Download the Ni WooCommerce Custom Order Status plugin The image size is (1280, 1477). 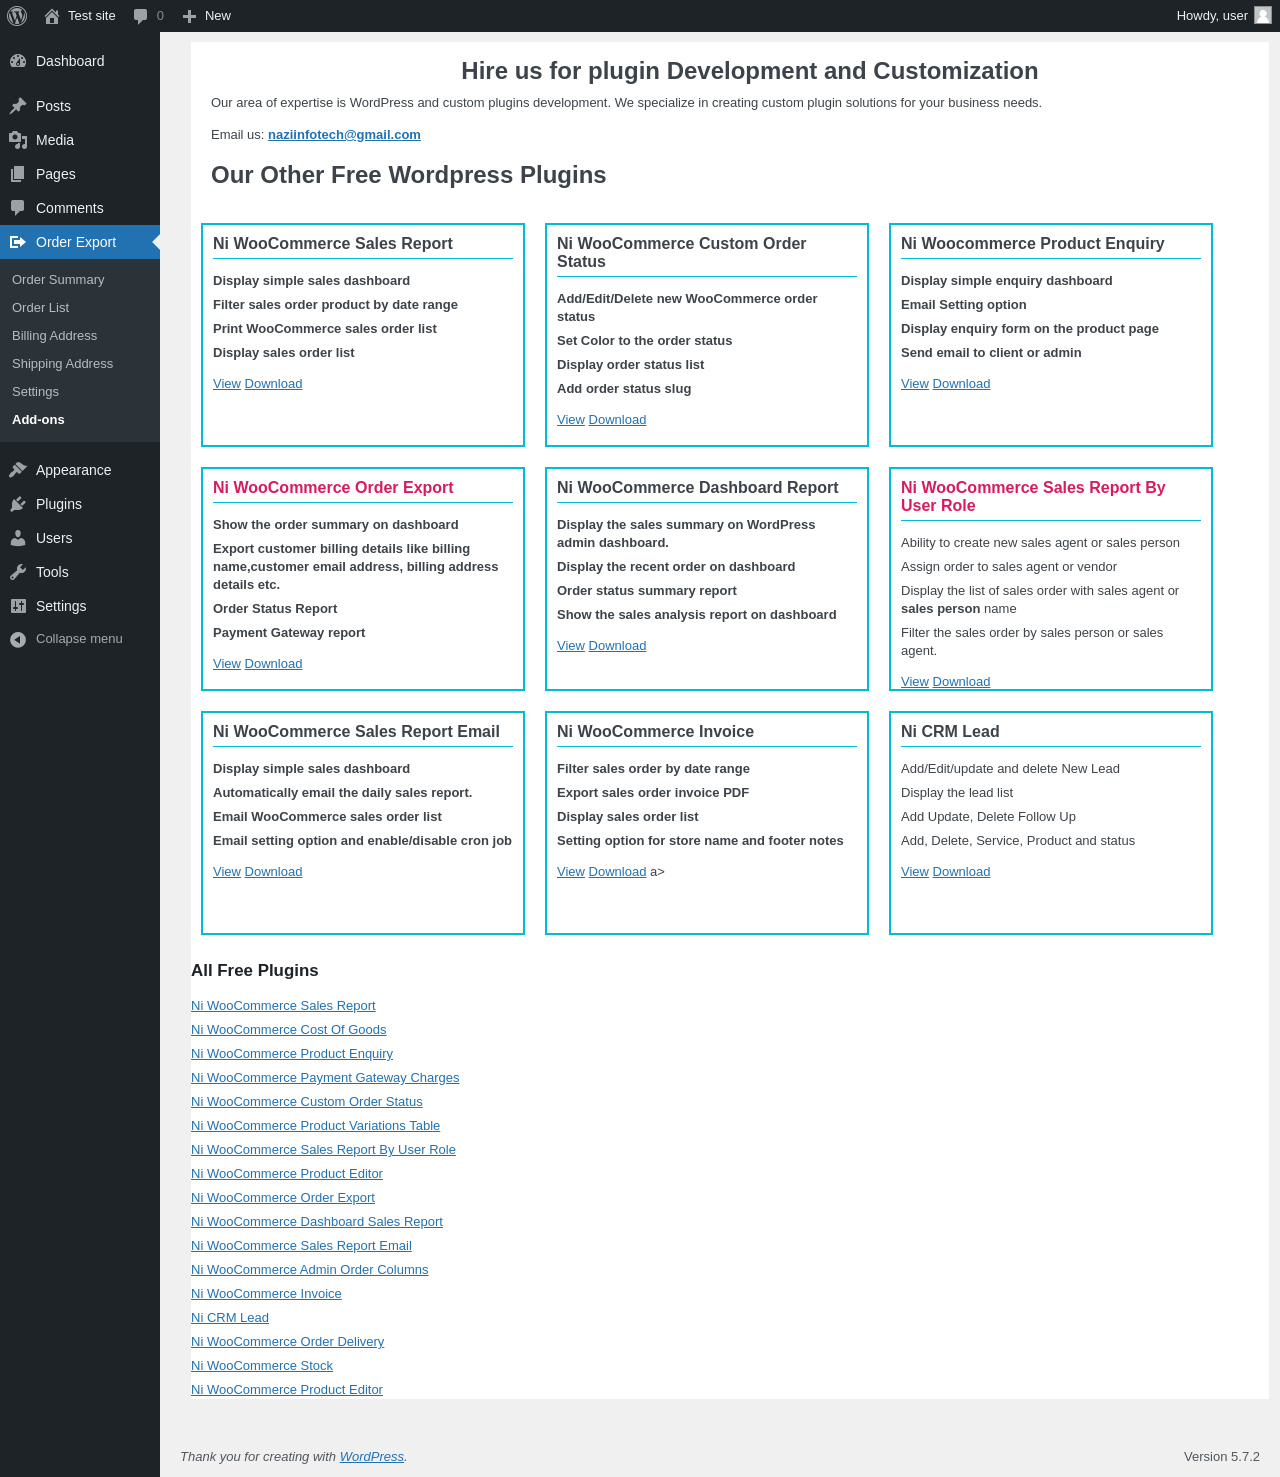[x=617, y=420]
